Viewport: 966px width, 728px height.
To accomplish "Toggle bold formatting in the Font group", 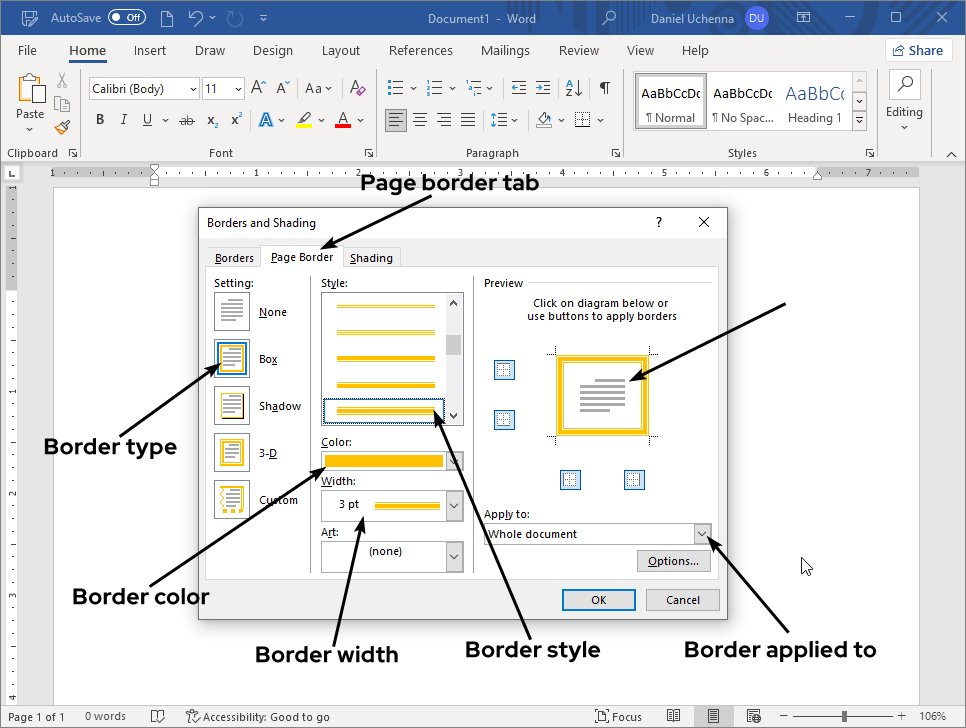I will pyautogui.click(x=99, y=119).
